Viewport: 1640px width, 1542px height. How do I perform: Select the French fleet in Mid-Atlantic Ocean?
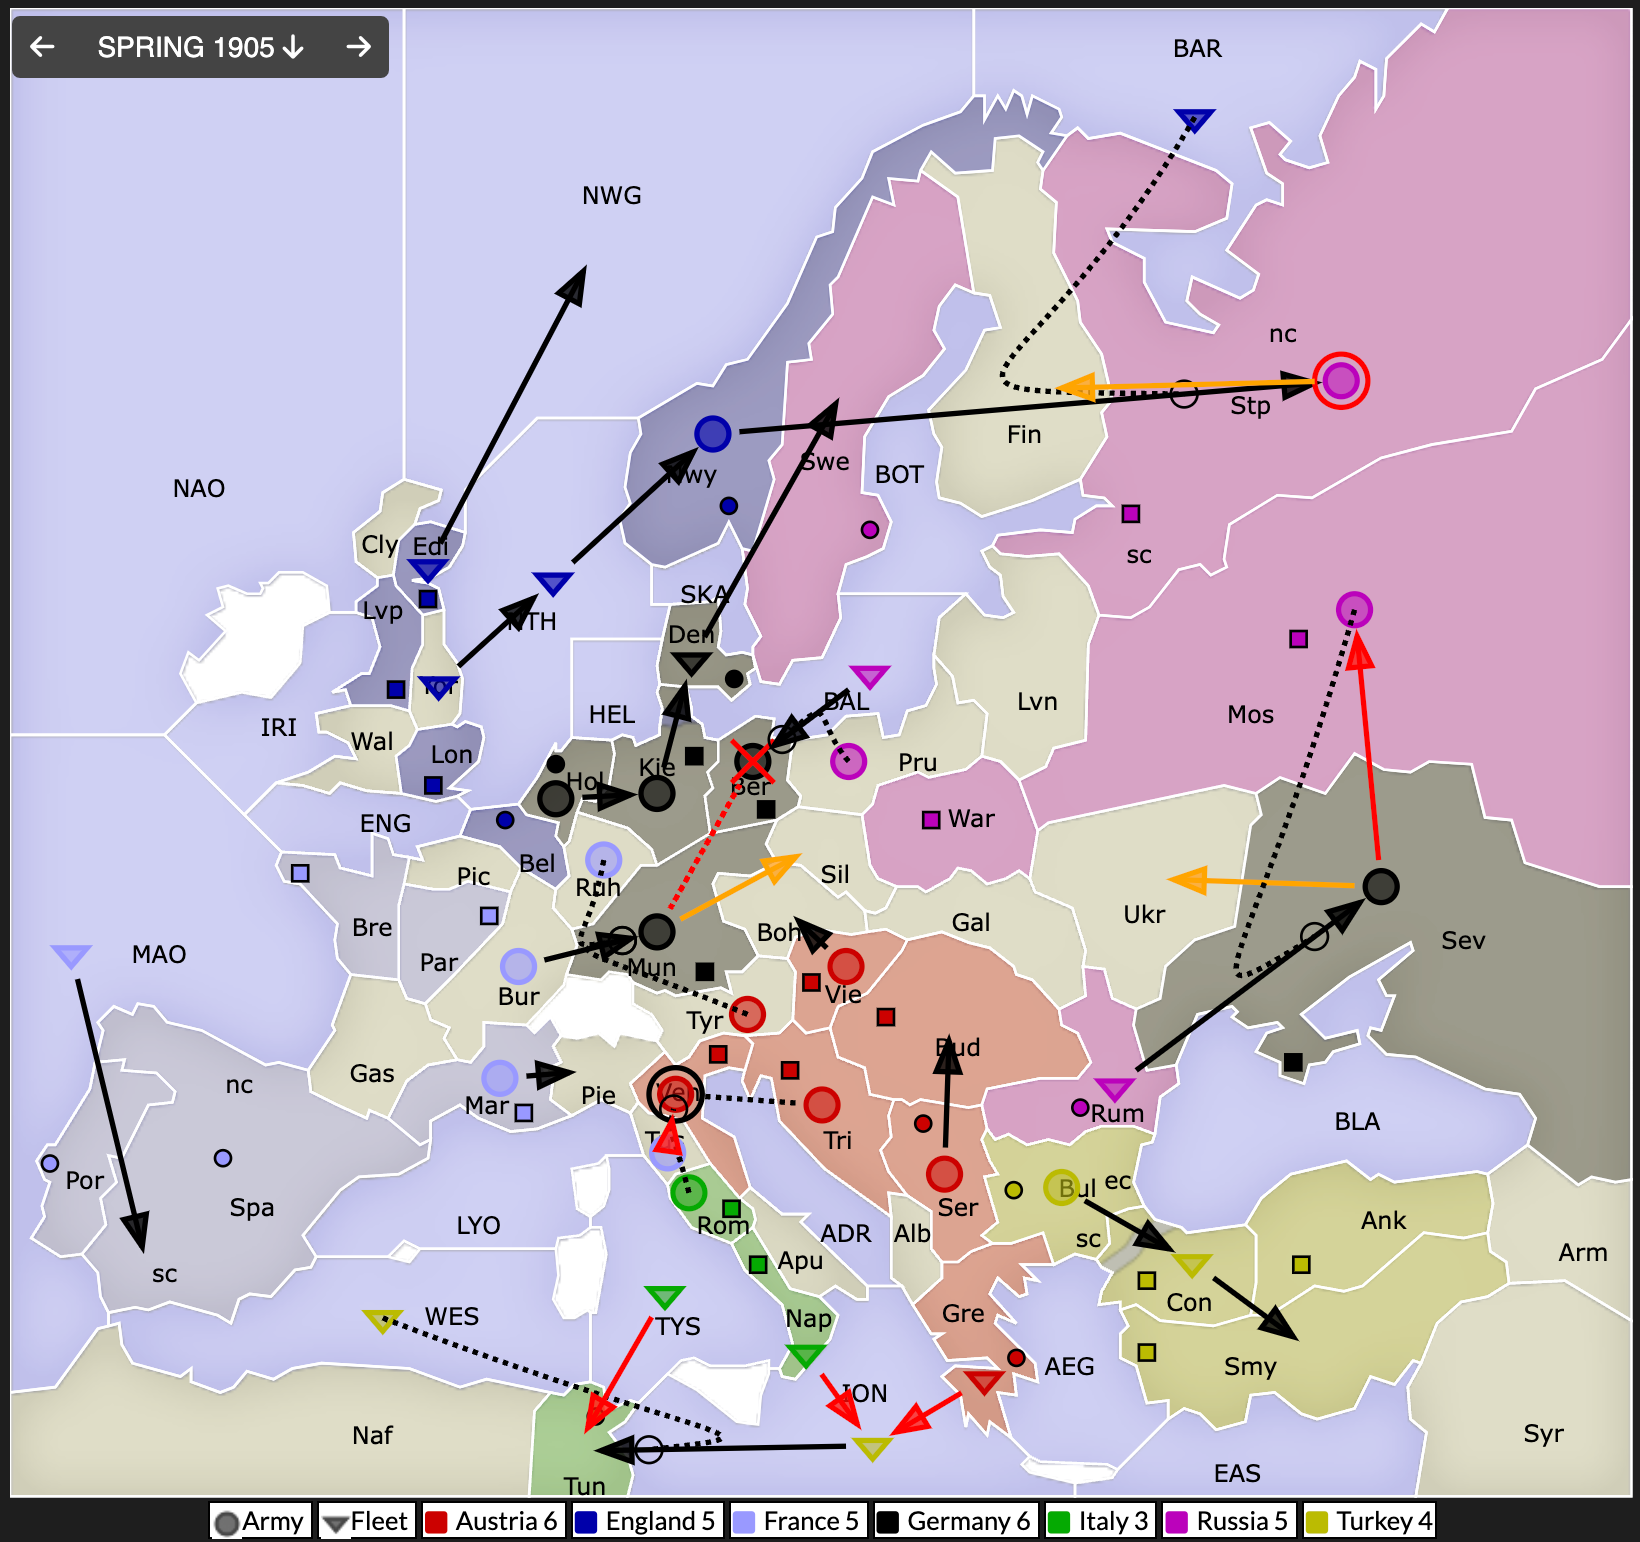click(x=71, y=956)
